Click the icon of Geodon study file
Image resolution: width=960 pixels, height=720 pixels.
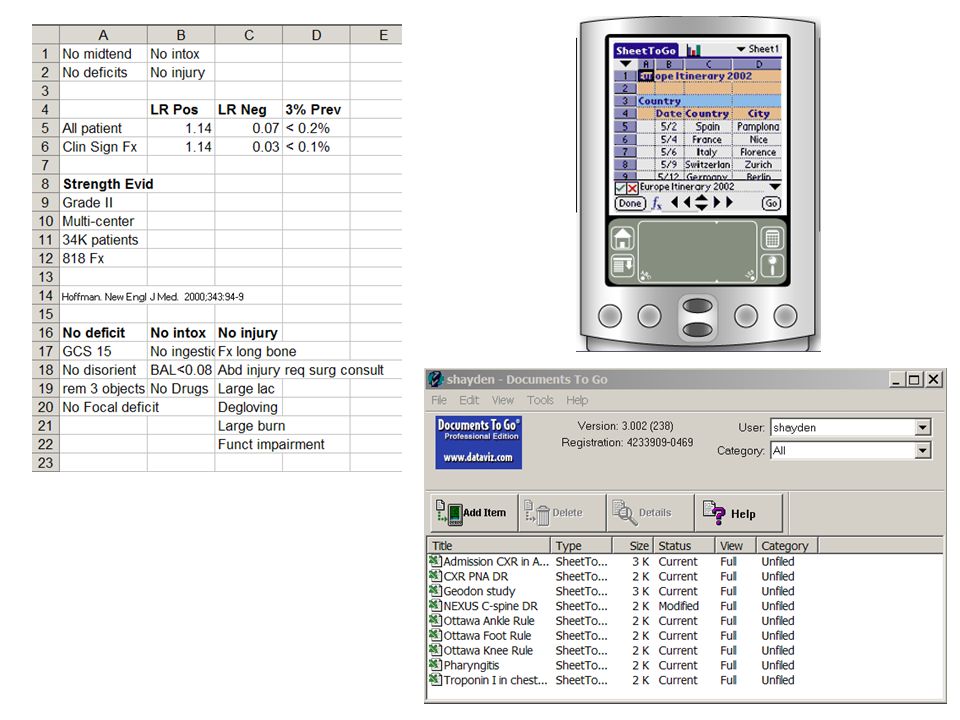point(435,591)
